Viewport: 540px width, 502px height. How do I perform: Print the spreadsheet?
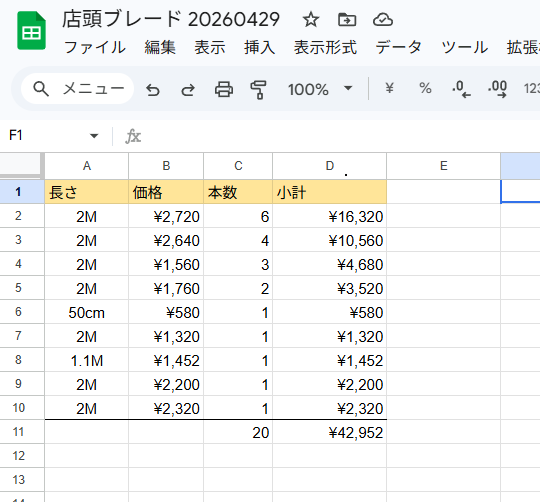click(x=224, y=90)
